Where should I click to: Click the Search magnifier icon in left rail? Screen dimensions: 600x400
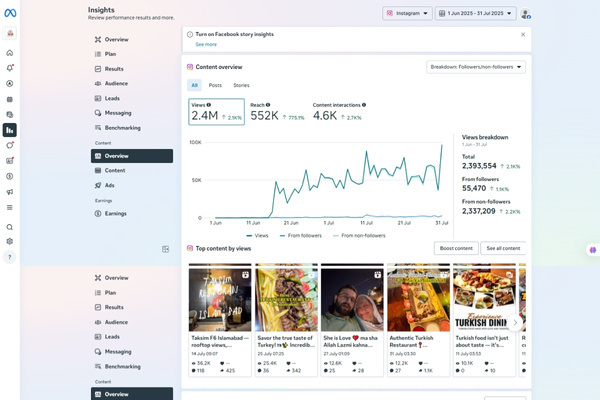[10, 227]
